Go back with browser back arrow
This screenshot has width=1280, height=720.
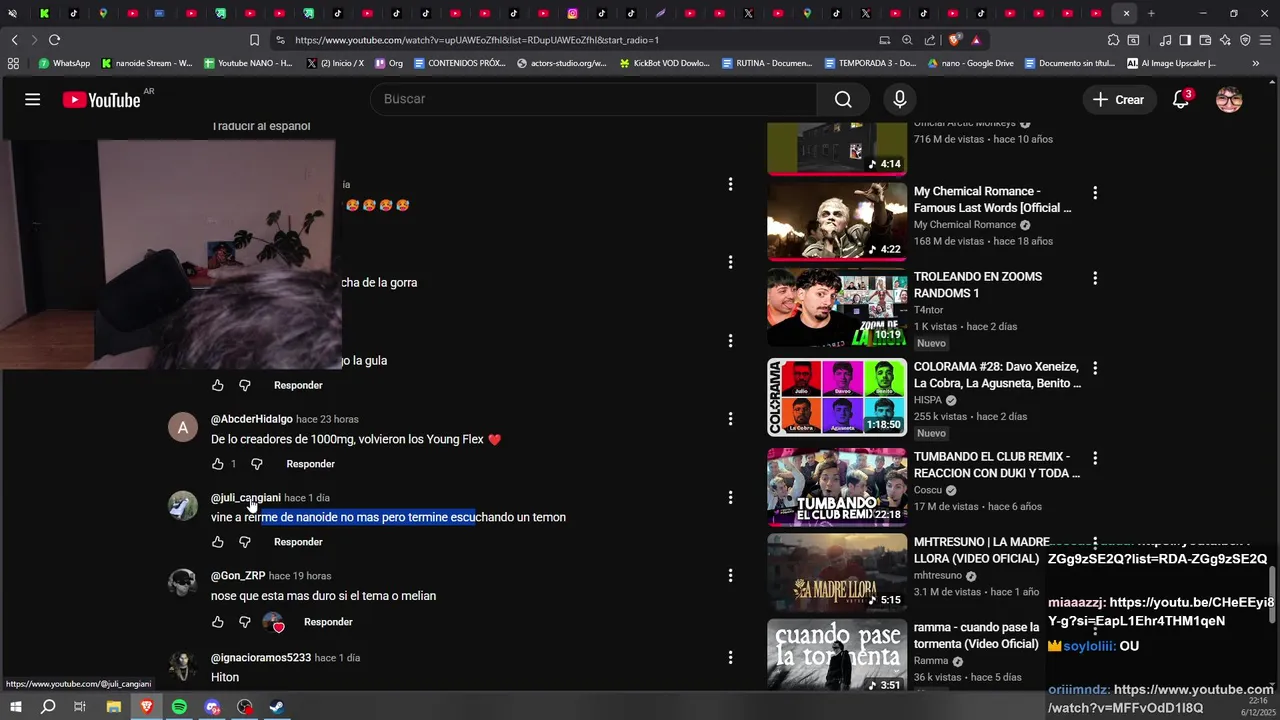(x=14, y=40)
